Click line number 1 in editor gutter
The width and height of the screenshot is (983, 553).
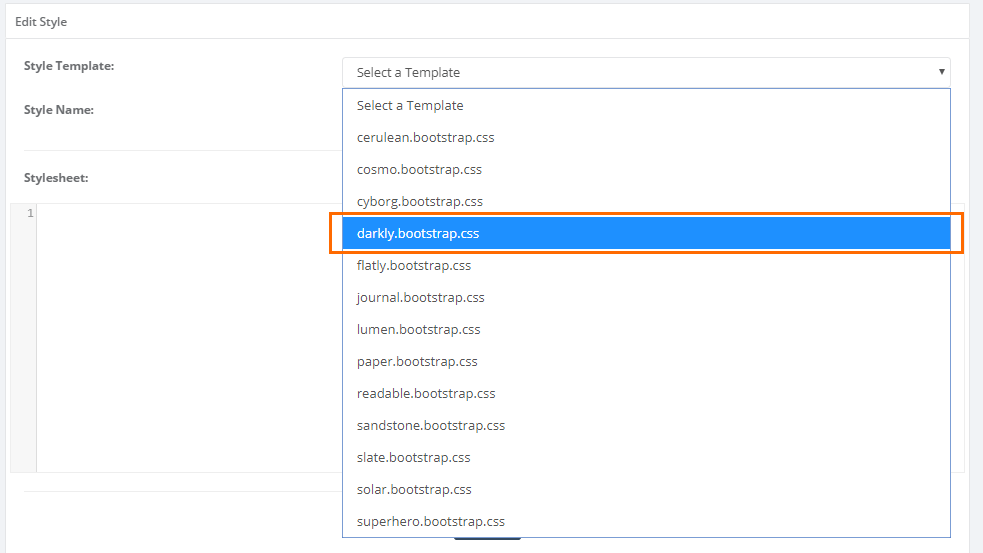(30, 214)
